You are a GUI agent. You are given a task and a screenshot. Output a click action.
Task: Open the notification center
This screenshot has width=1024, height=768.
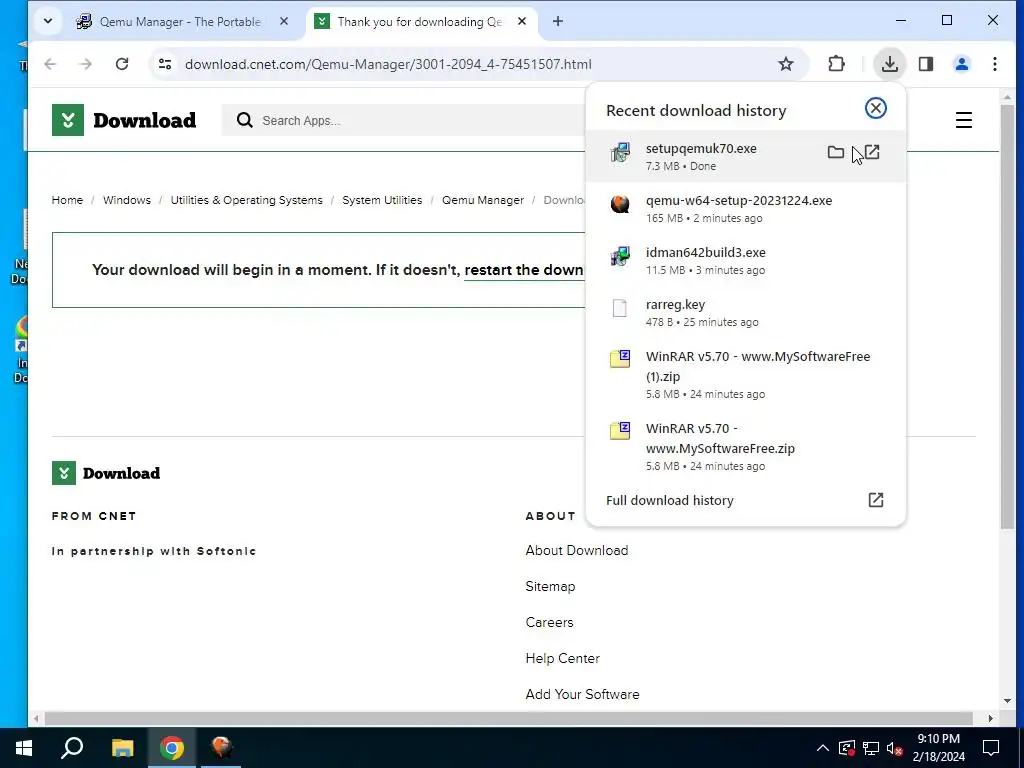pyautogui.click(x=991, y=748)
